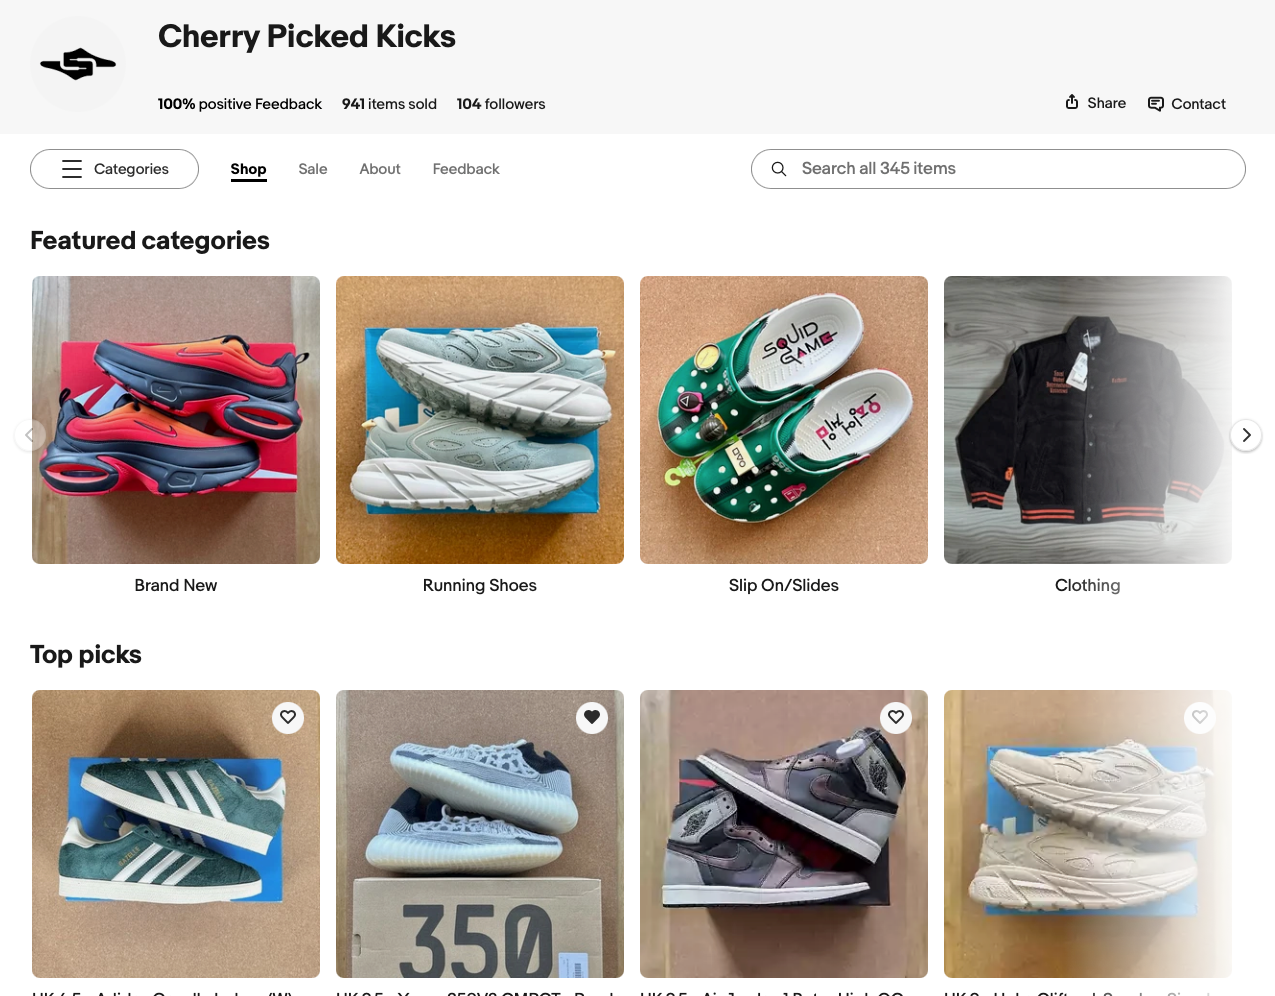Screen dimensions: 1275x996
Task: Unfavorite the Yeezy 350 listing
Action: click(592, 717)
